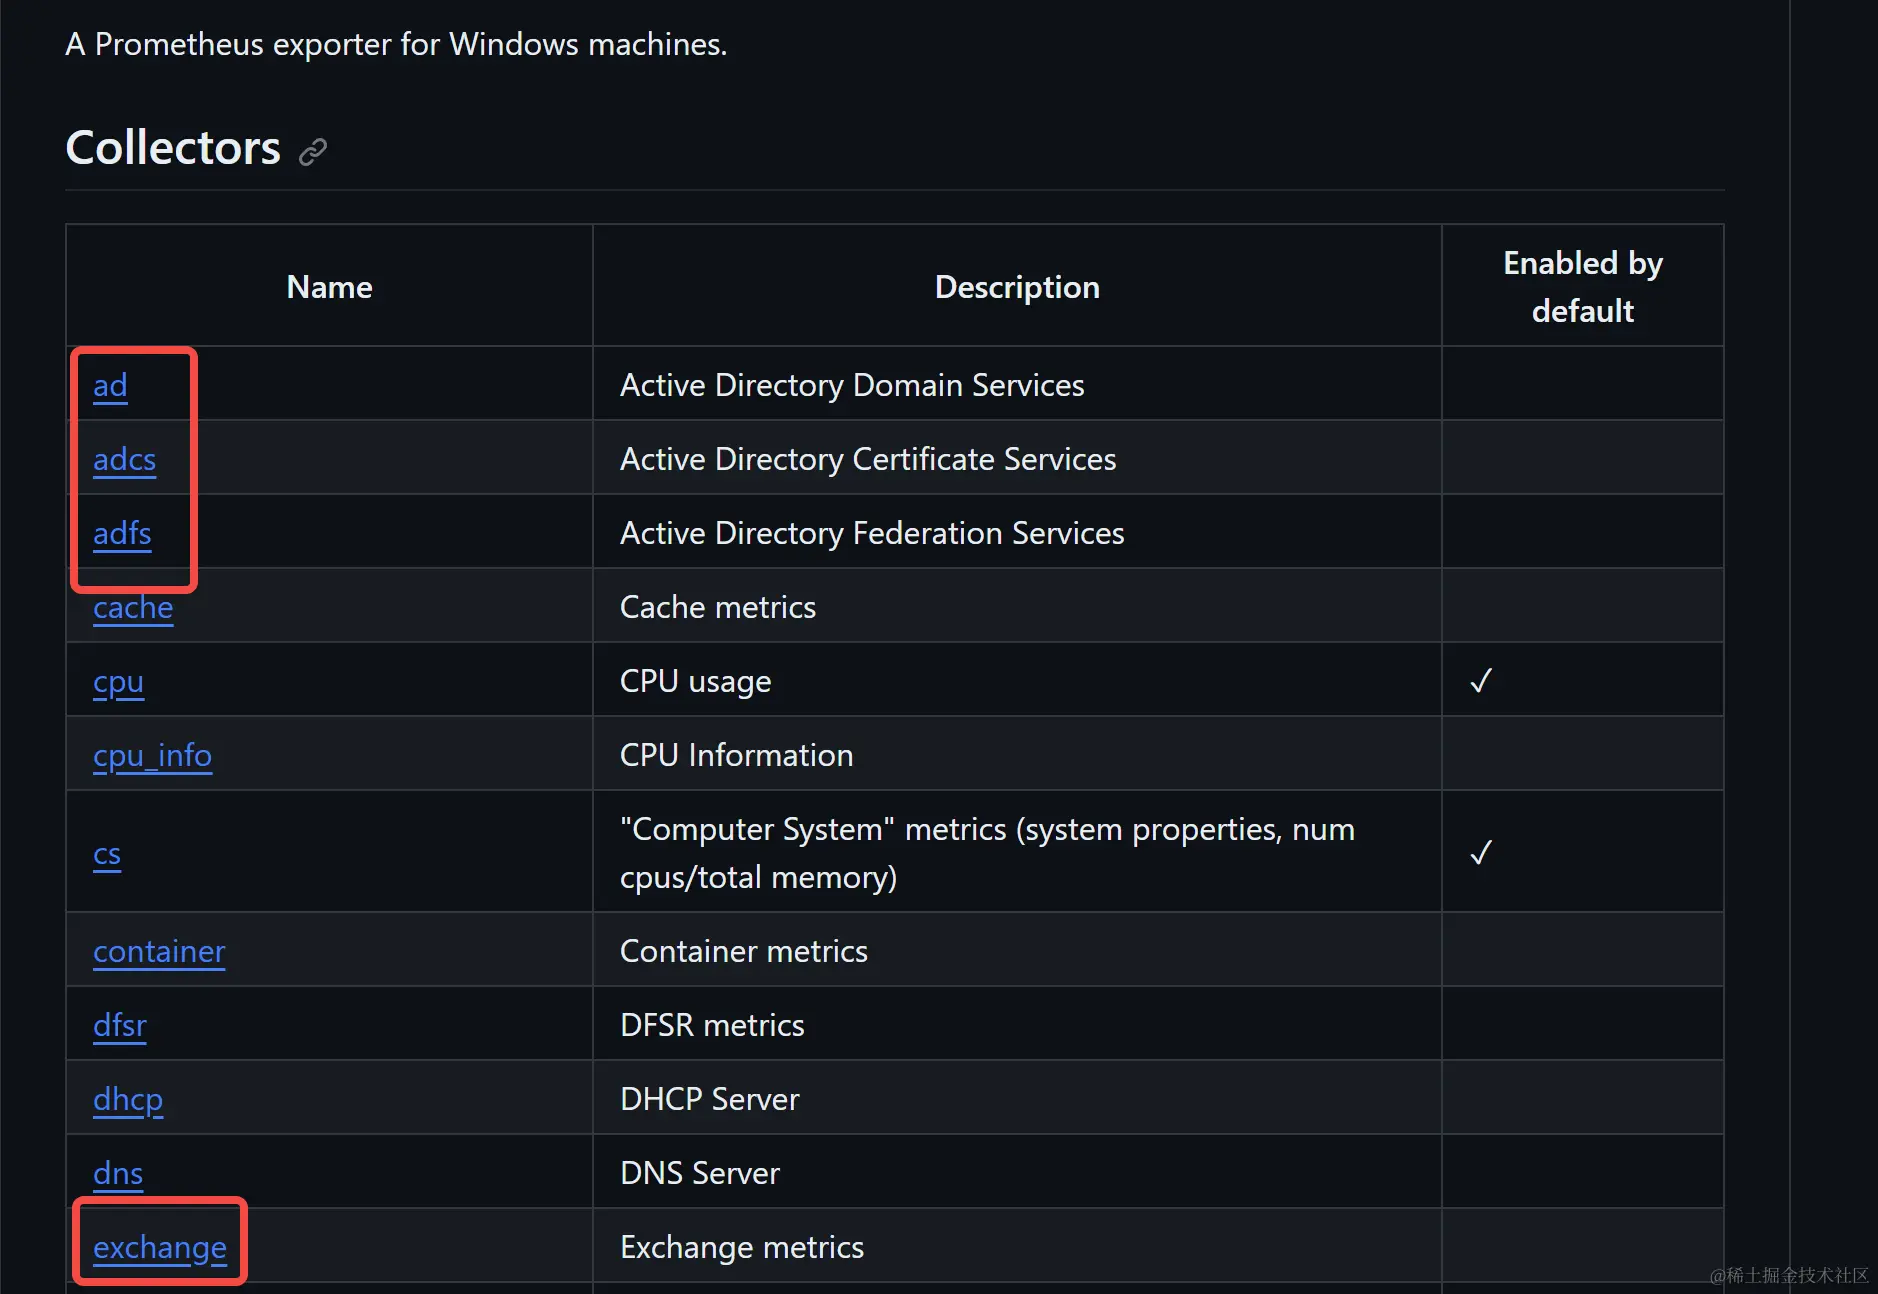The height and width of the screenshot is (1294, 1878).
Task: Open the cpu_info collector link
Action: [x=152, y=756]
